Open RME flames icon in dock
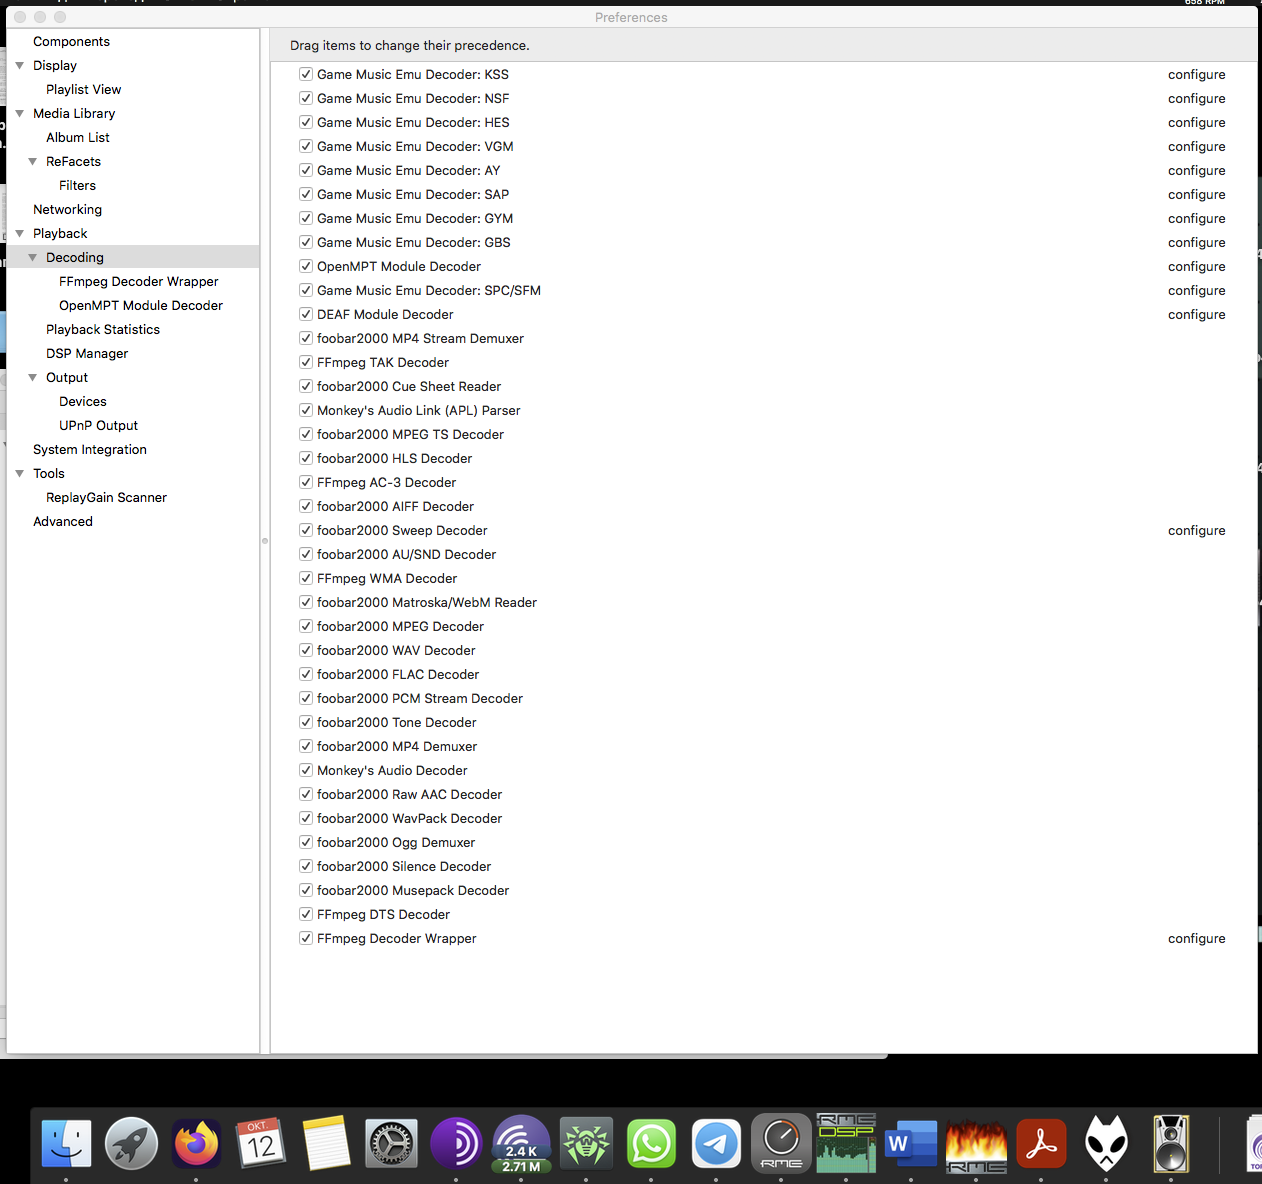The image size is (1262, 1184). click(x=976, y=1145)
